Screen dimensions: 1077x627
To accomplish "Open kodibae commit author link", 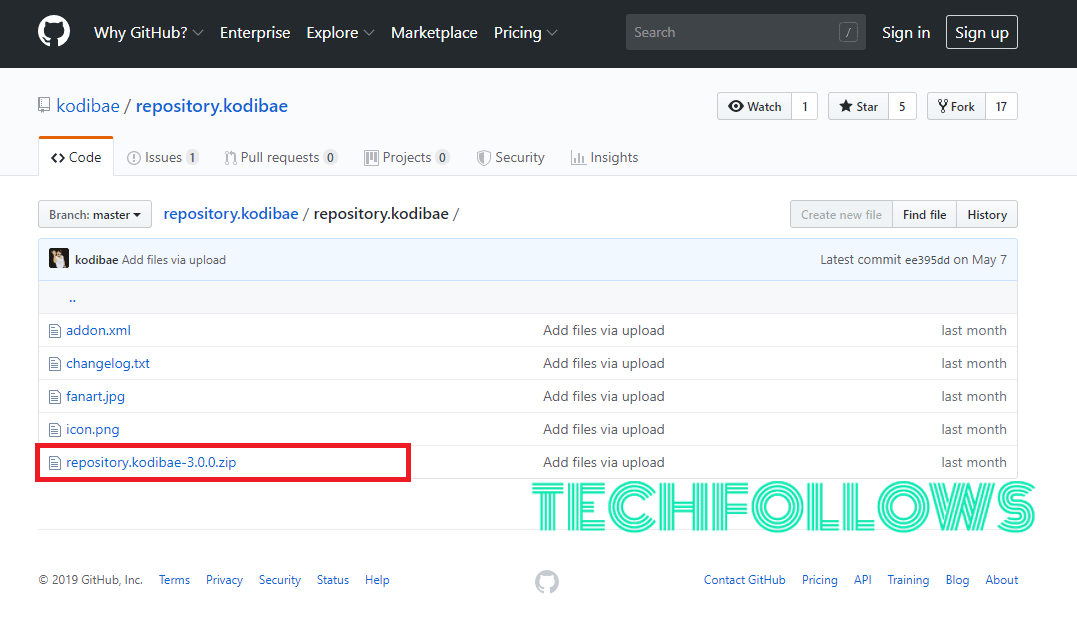I will point(96,260).
